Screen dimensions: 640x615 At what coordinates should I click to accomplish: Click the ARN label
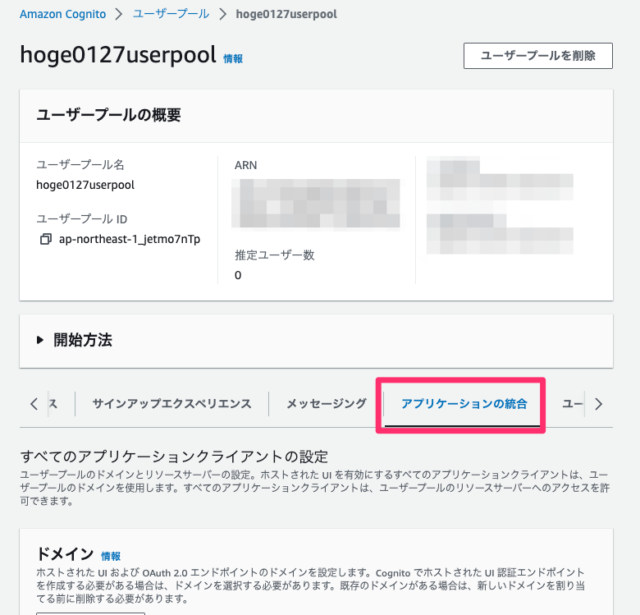click(x=246, y=165)
